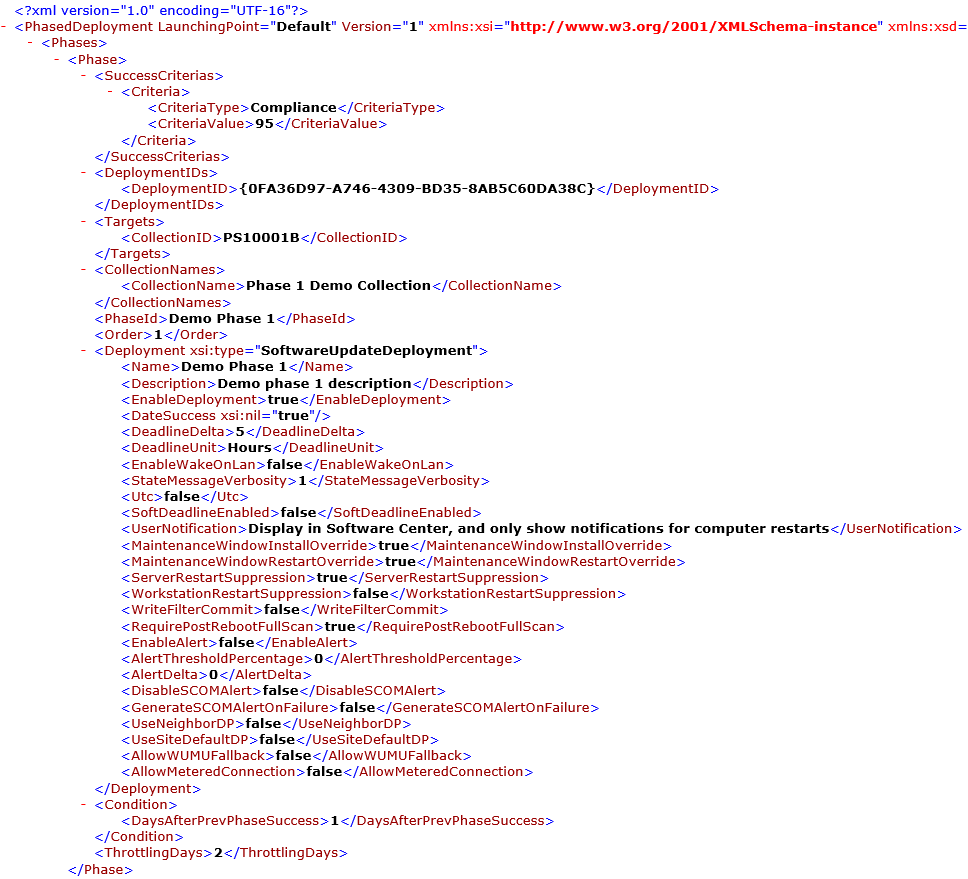Select the DisableSCOMAlert false value
Screen dimensions: 968x879
pos(280,691)
